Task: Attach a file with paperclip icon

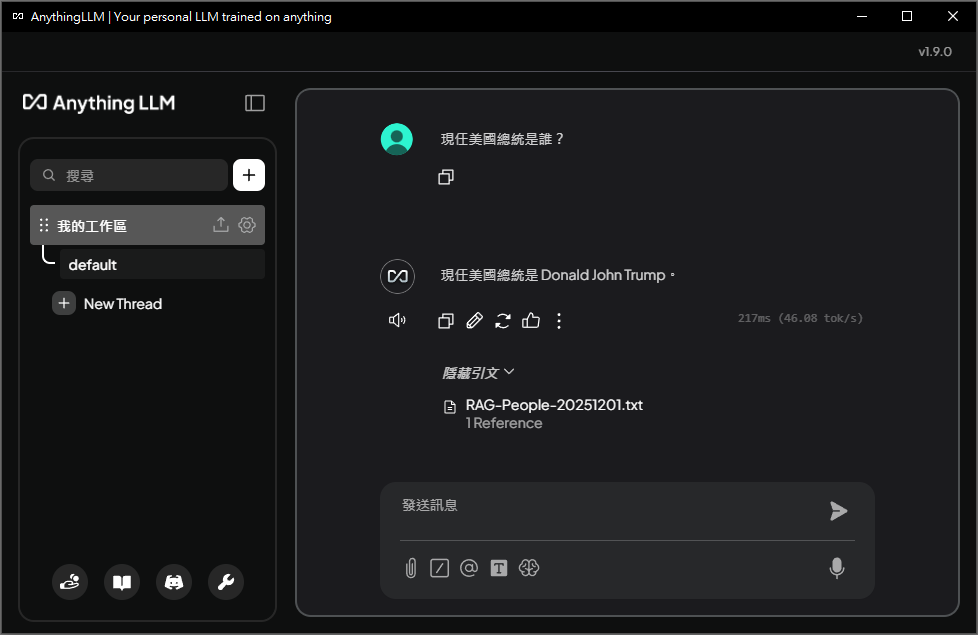Action: point(410,568)
